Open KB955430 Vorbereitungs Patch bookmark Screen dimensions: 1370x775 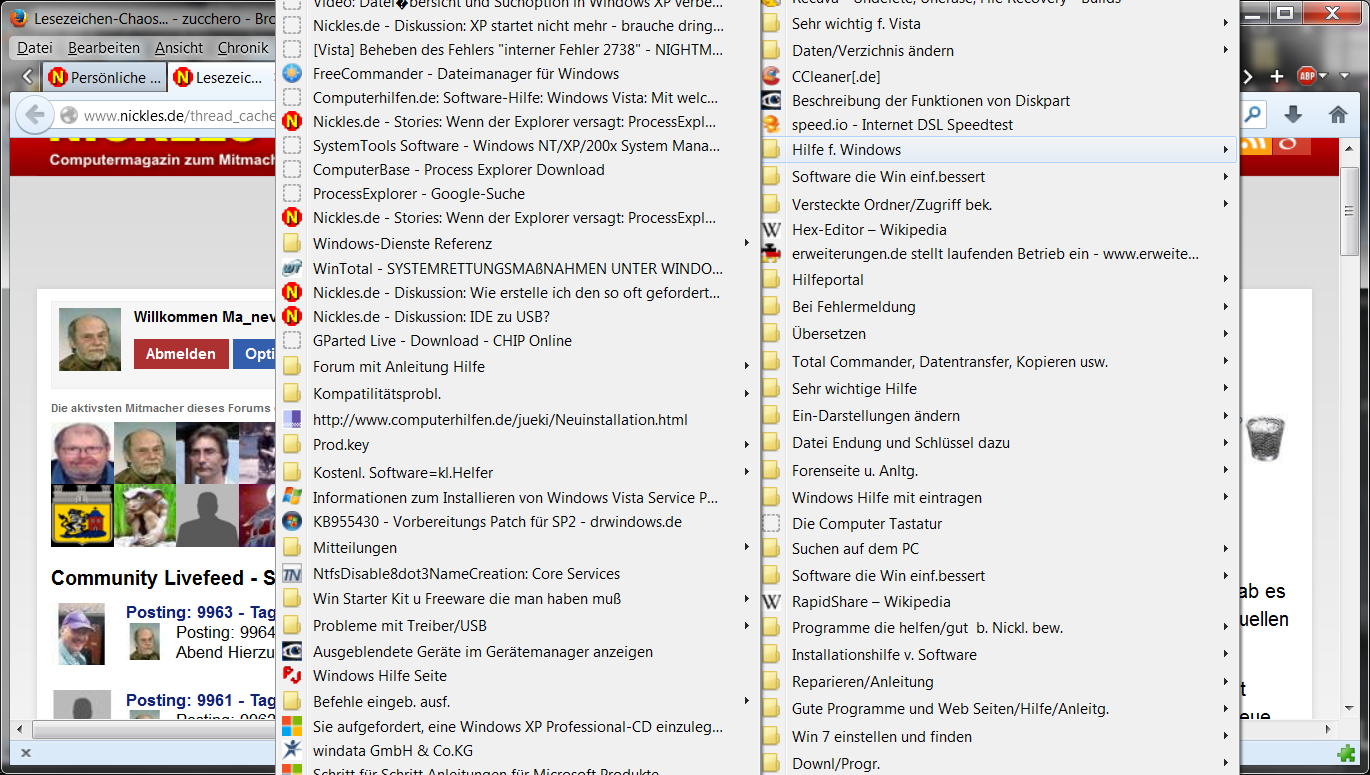coord(516,522)
